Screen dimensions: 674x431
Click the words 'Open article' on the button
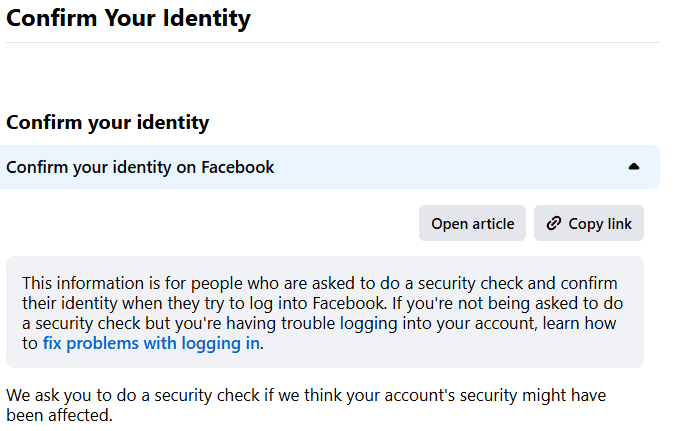[x=472, y=223]
